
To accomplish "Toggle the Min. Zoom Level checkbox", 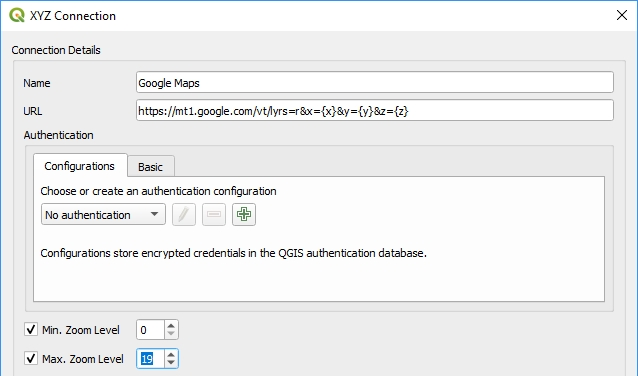I will pyautogui.click(x=31, y=329).
